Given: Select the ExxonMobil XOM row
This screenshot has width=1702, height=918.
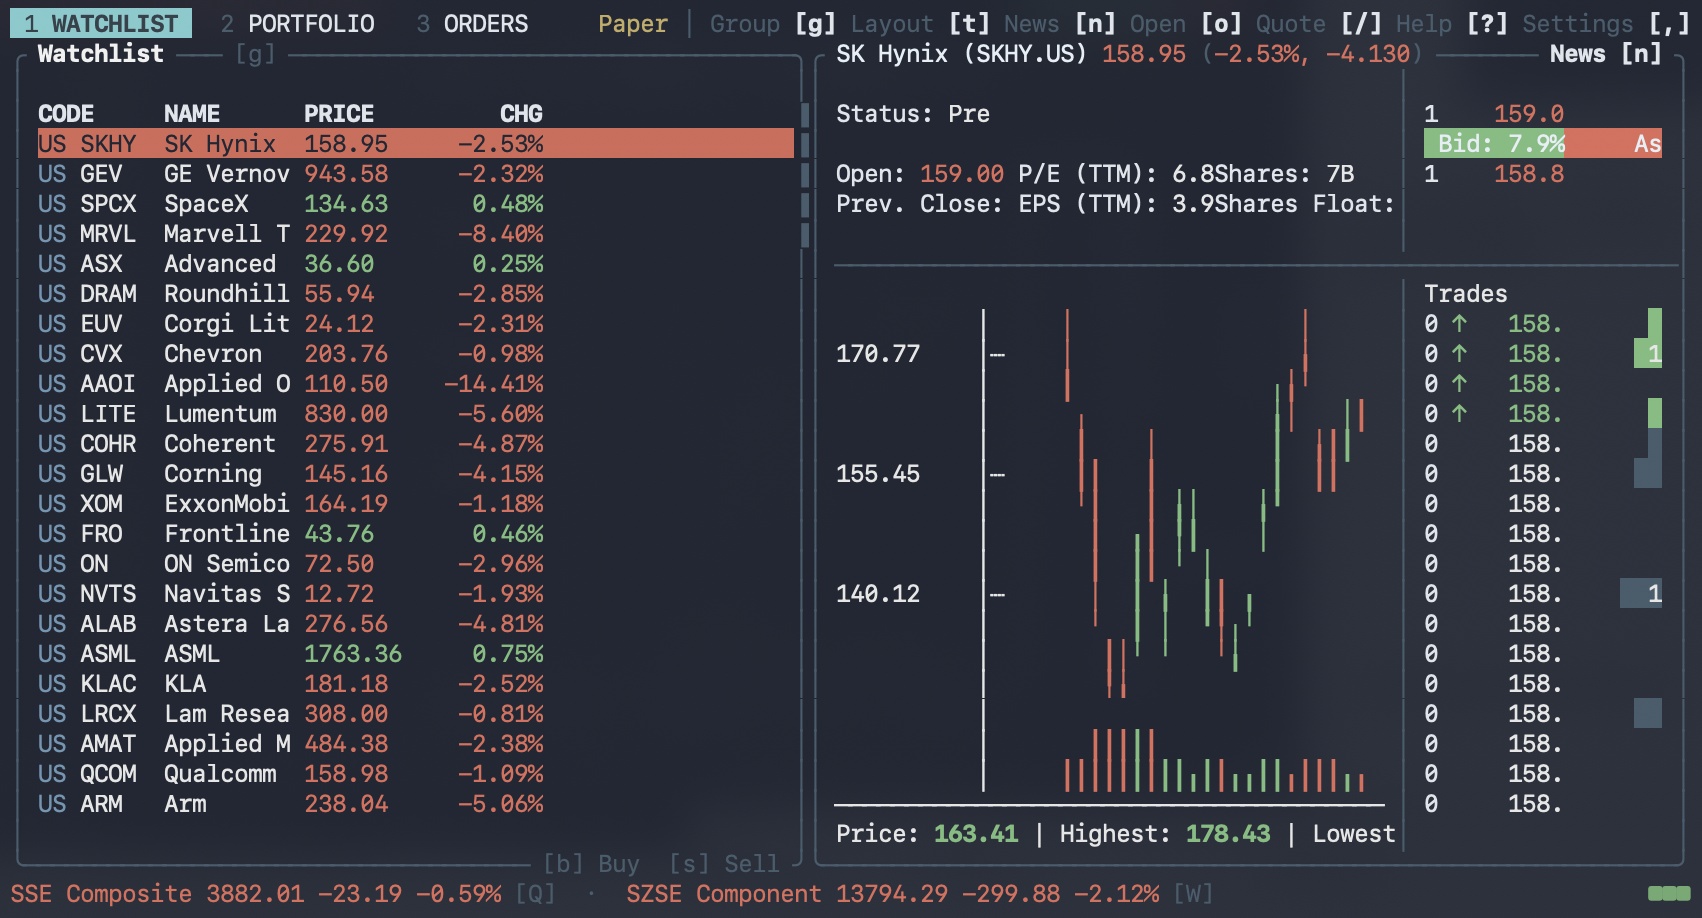Looking at the screenshot, I should [416, 503].
